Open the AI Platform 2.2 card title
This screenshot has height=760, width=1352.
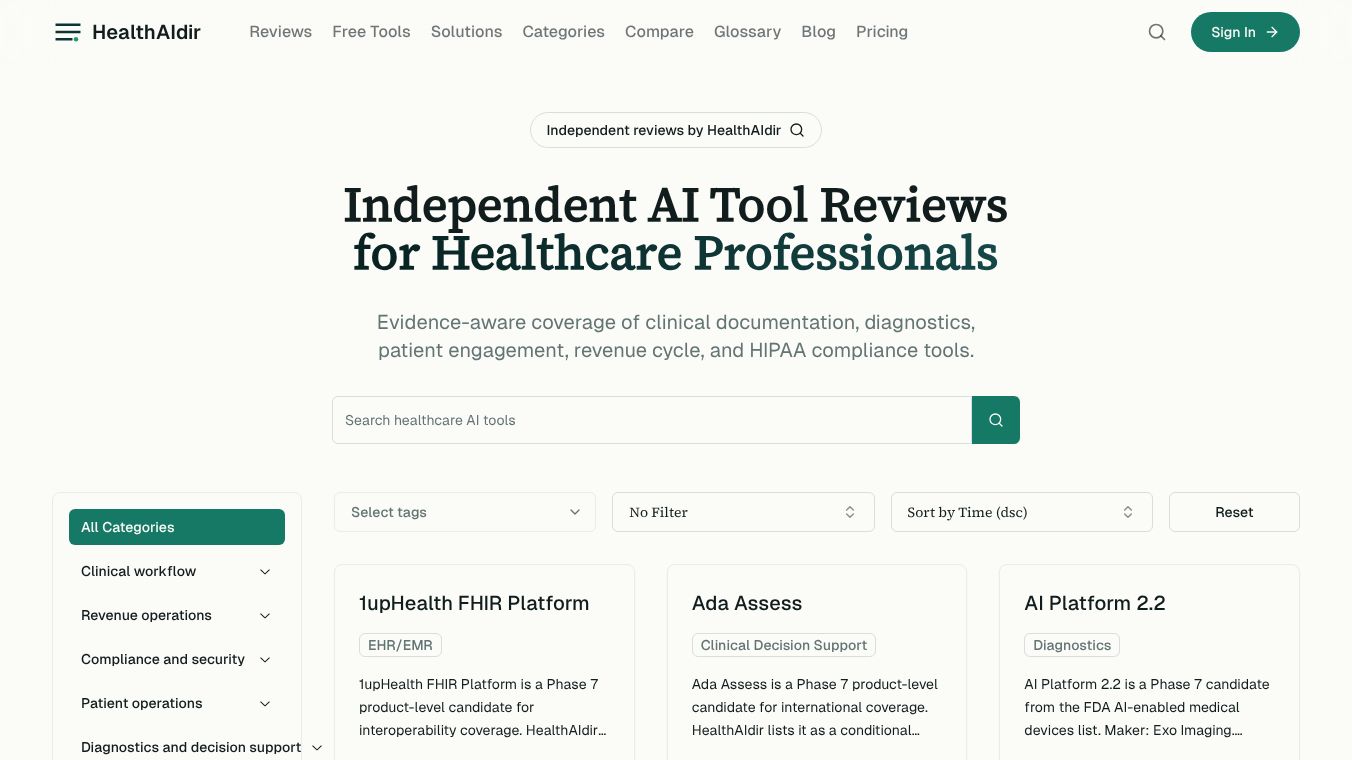point(1095,603)
